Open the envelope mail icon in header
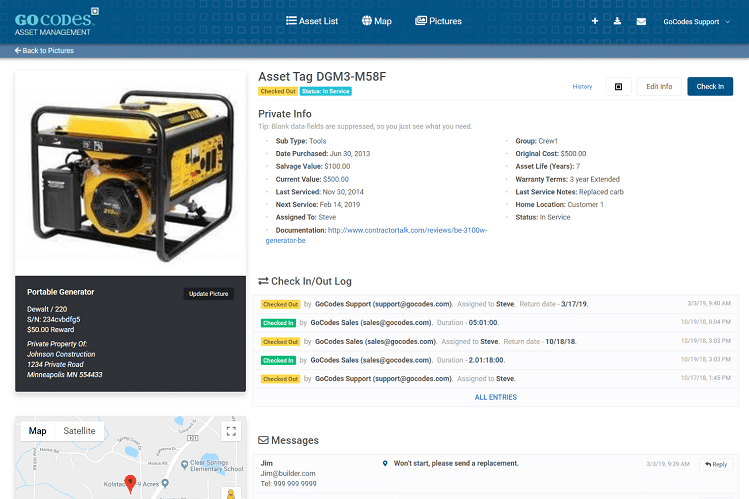 tap(641, 21)
